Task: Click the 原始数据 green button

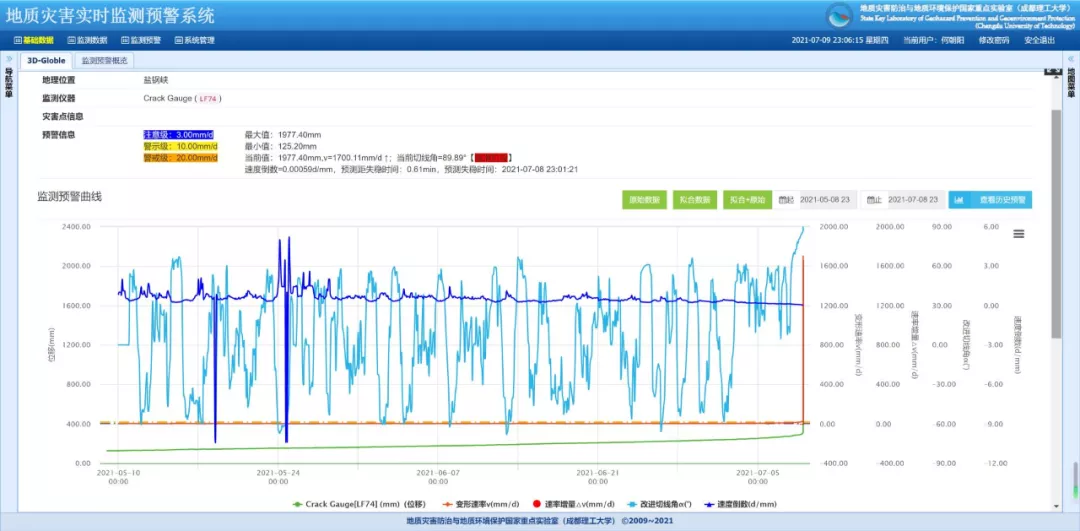Action: coord(643,200)
